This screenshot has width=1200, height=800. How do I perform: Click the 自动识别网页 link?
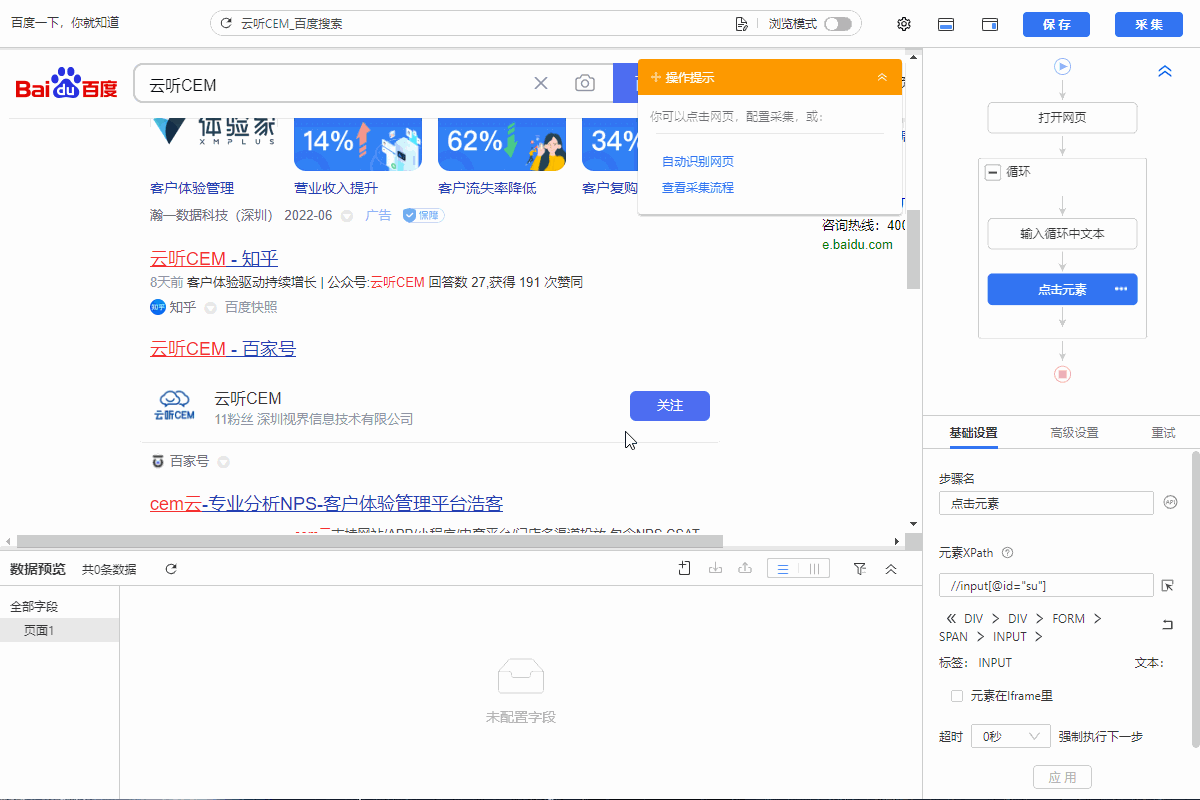point(698,161)
